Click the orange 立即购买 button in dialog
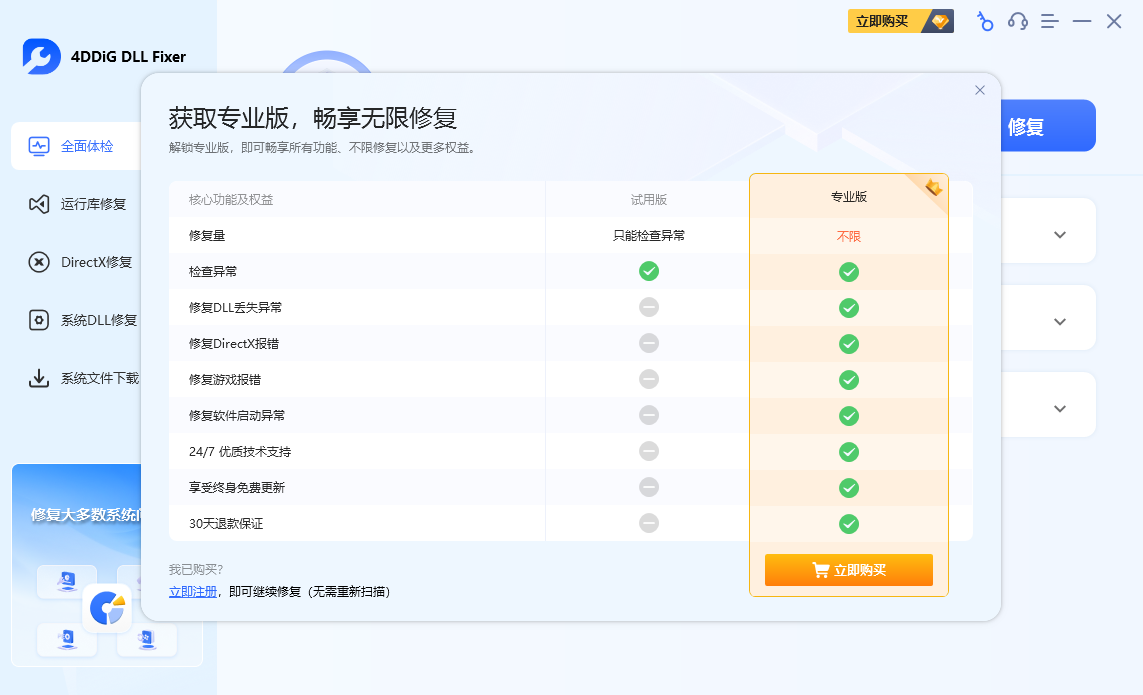The image size is (1143, 695). tap(849, 570)
